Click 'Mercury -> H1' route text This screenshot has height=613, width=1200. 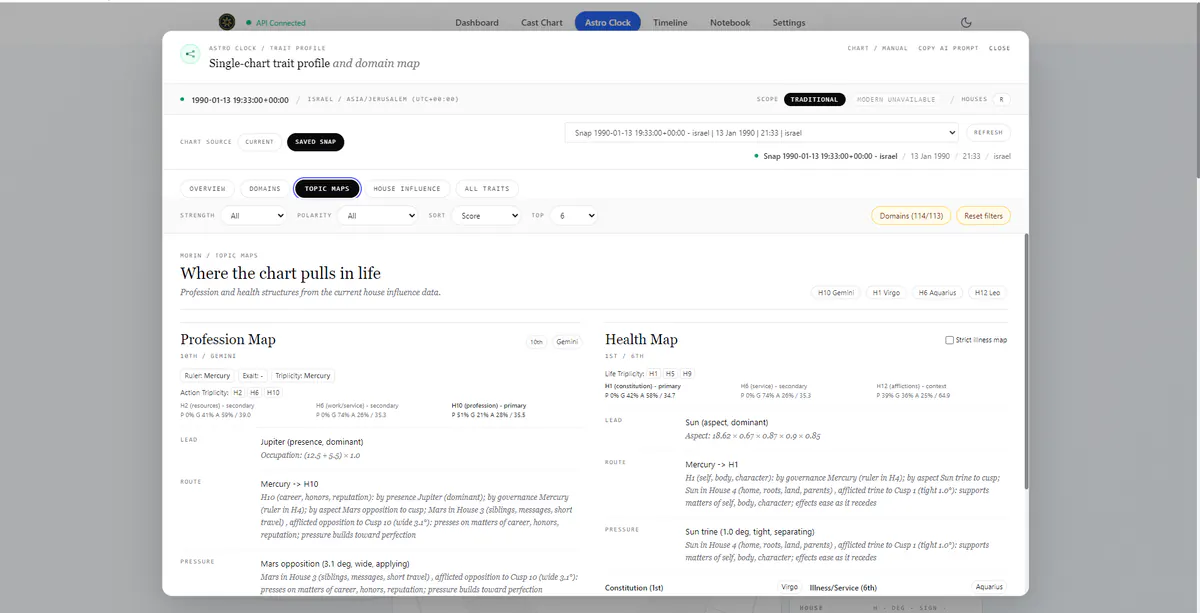712,464
